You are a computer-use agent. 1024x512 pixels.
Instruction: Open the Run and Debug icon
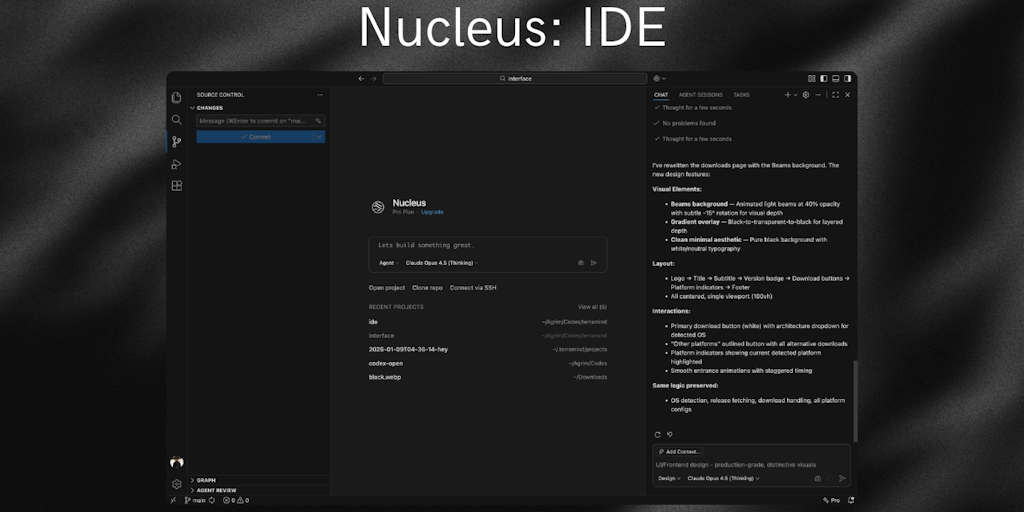tap(177, 164)
